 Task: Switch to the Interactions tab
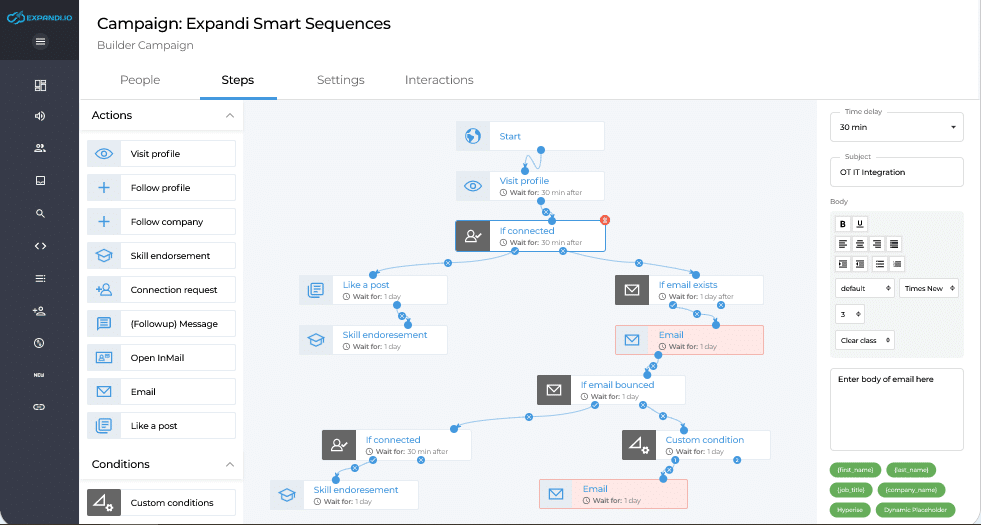(439, 80)
